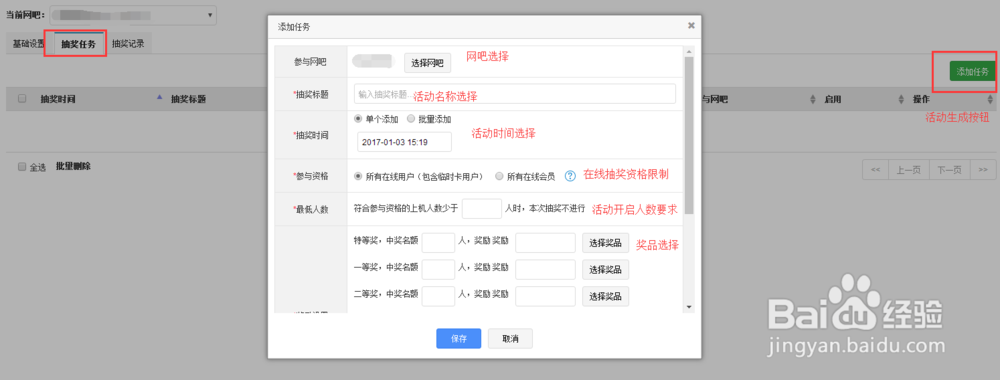Sort by the 抽奖时间 column arrow
The height and width of the screenshot is (380, 1000).
[x=159, y=98]
